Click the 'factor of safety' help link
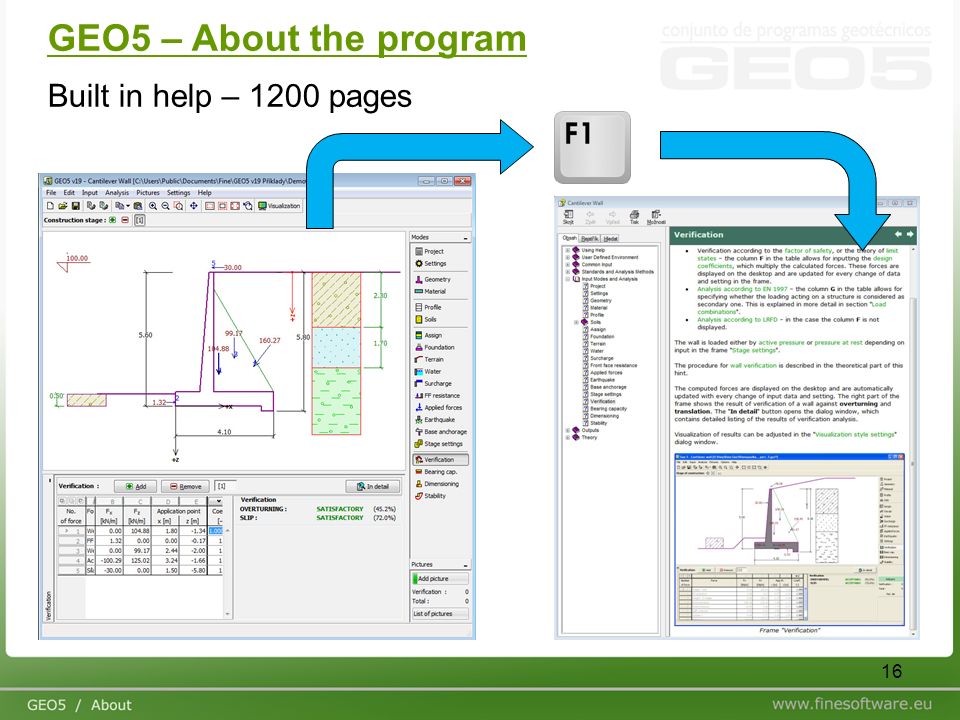 (x=808, y=251)
